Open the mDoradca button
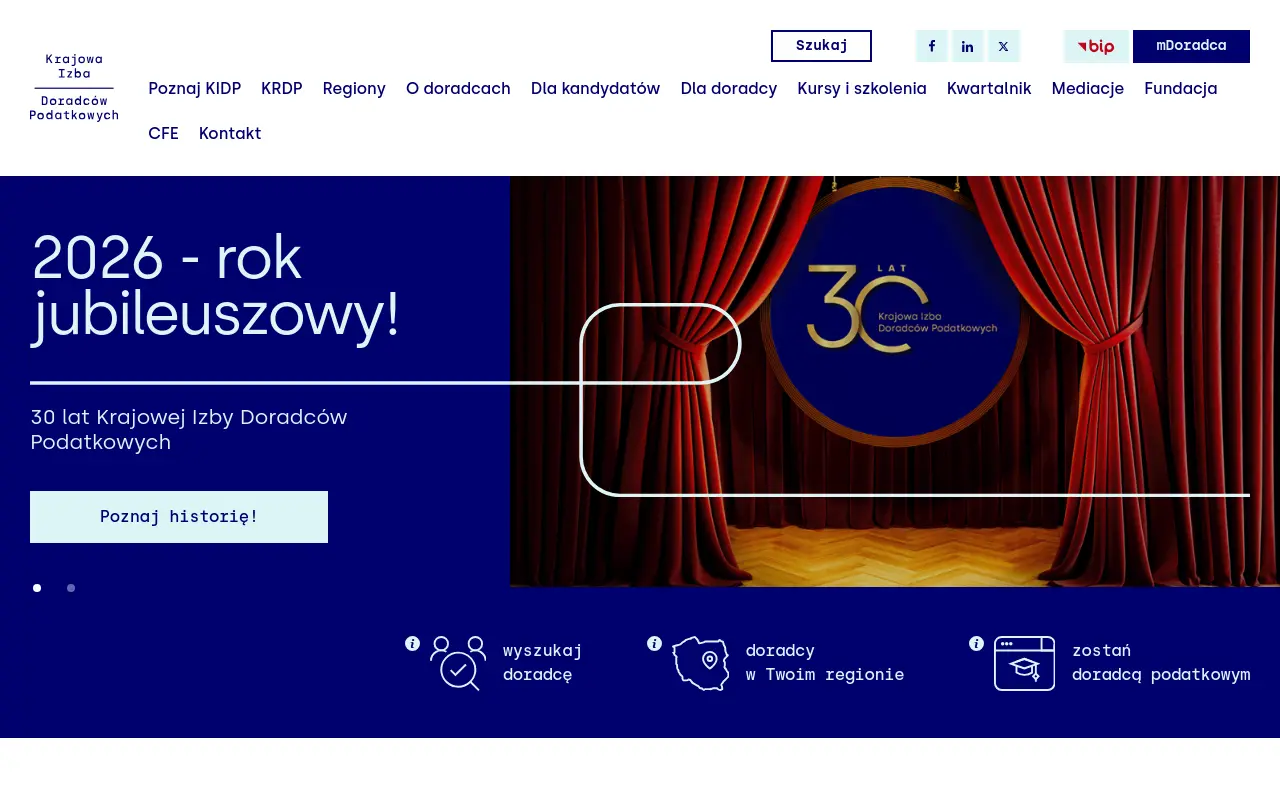1280x800 pixels. pyautogui.click(x=1191, y=46)
